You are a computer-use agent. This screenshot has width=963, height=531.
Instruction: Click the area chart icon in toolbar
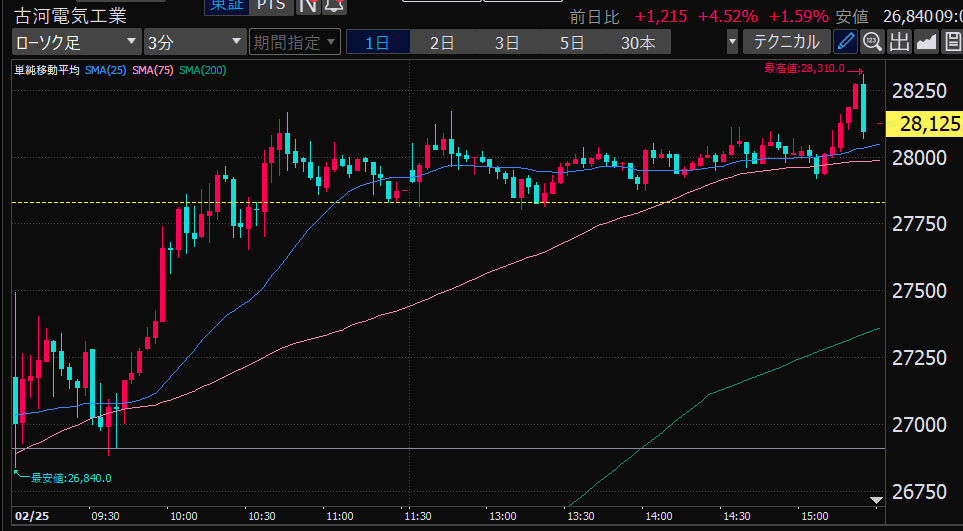[x=926, y=42]
